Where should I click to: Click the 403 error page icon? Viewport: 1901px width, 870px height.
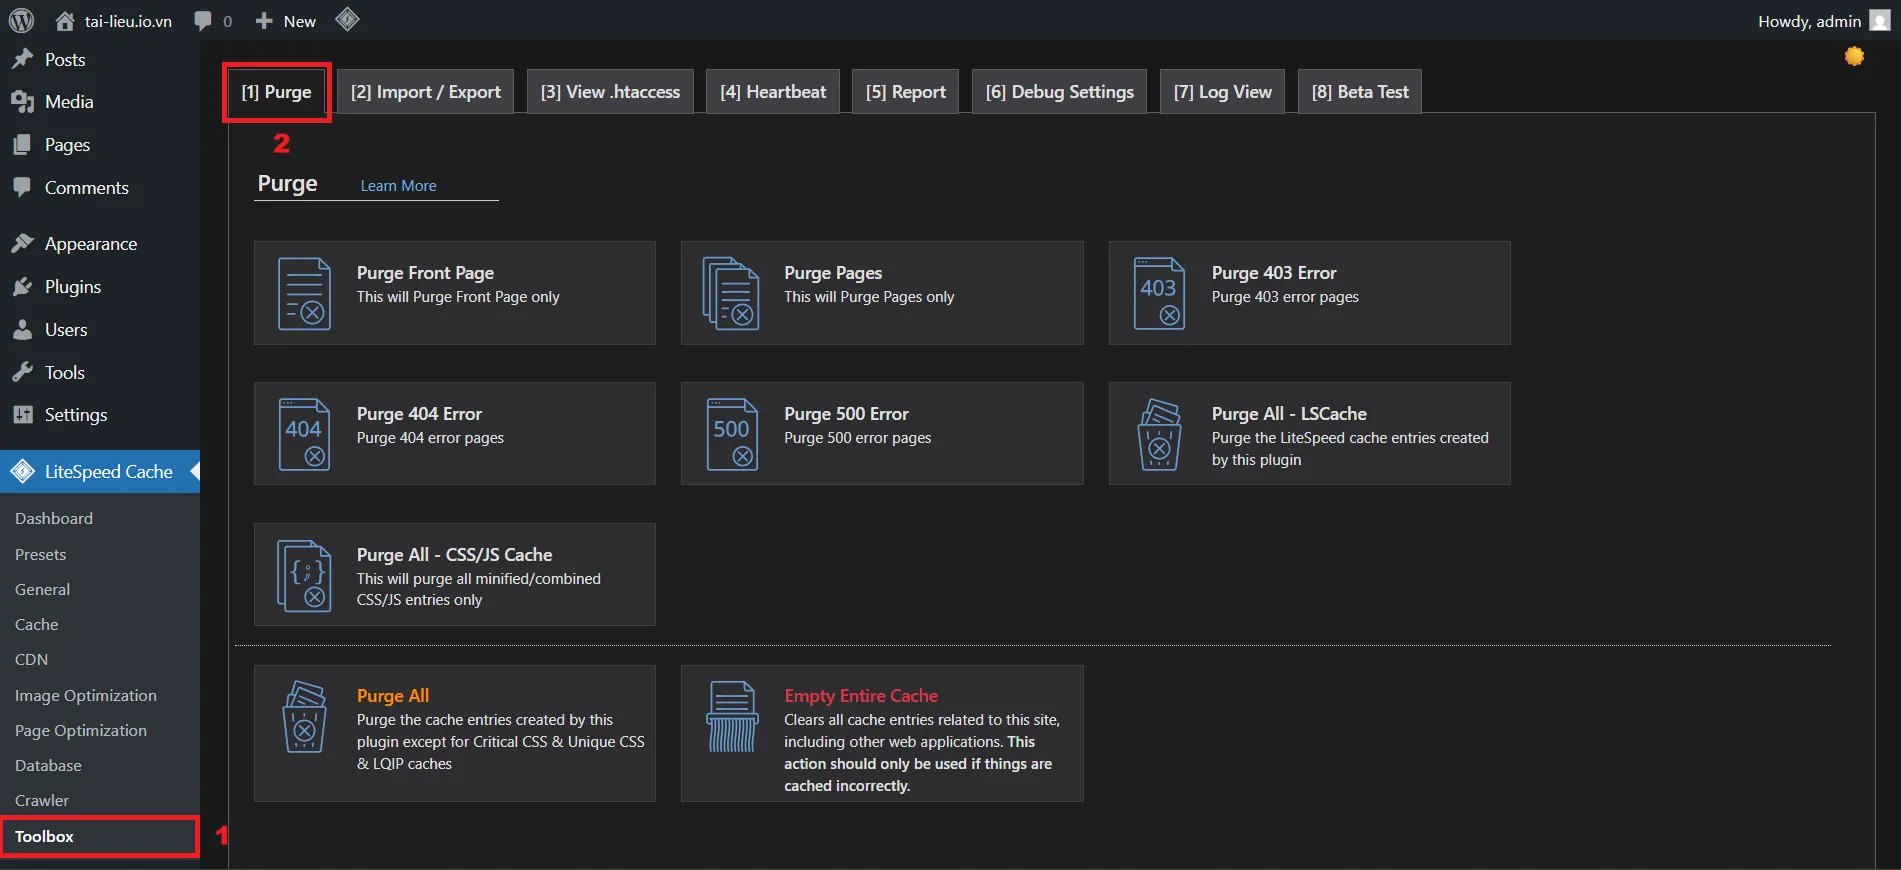[x=1158, y=294]
